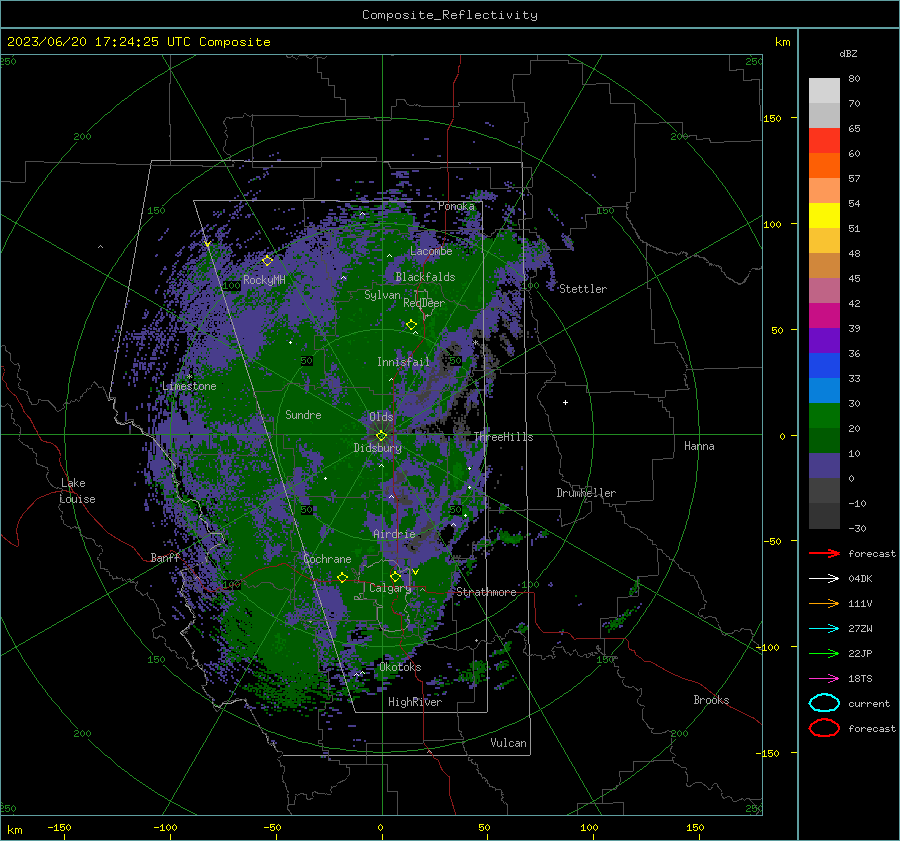Click the Stettler town label
This screenshot has height=841, width=900.
pyautogui.click(x=583, y=289)
